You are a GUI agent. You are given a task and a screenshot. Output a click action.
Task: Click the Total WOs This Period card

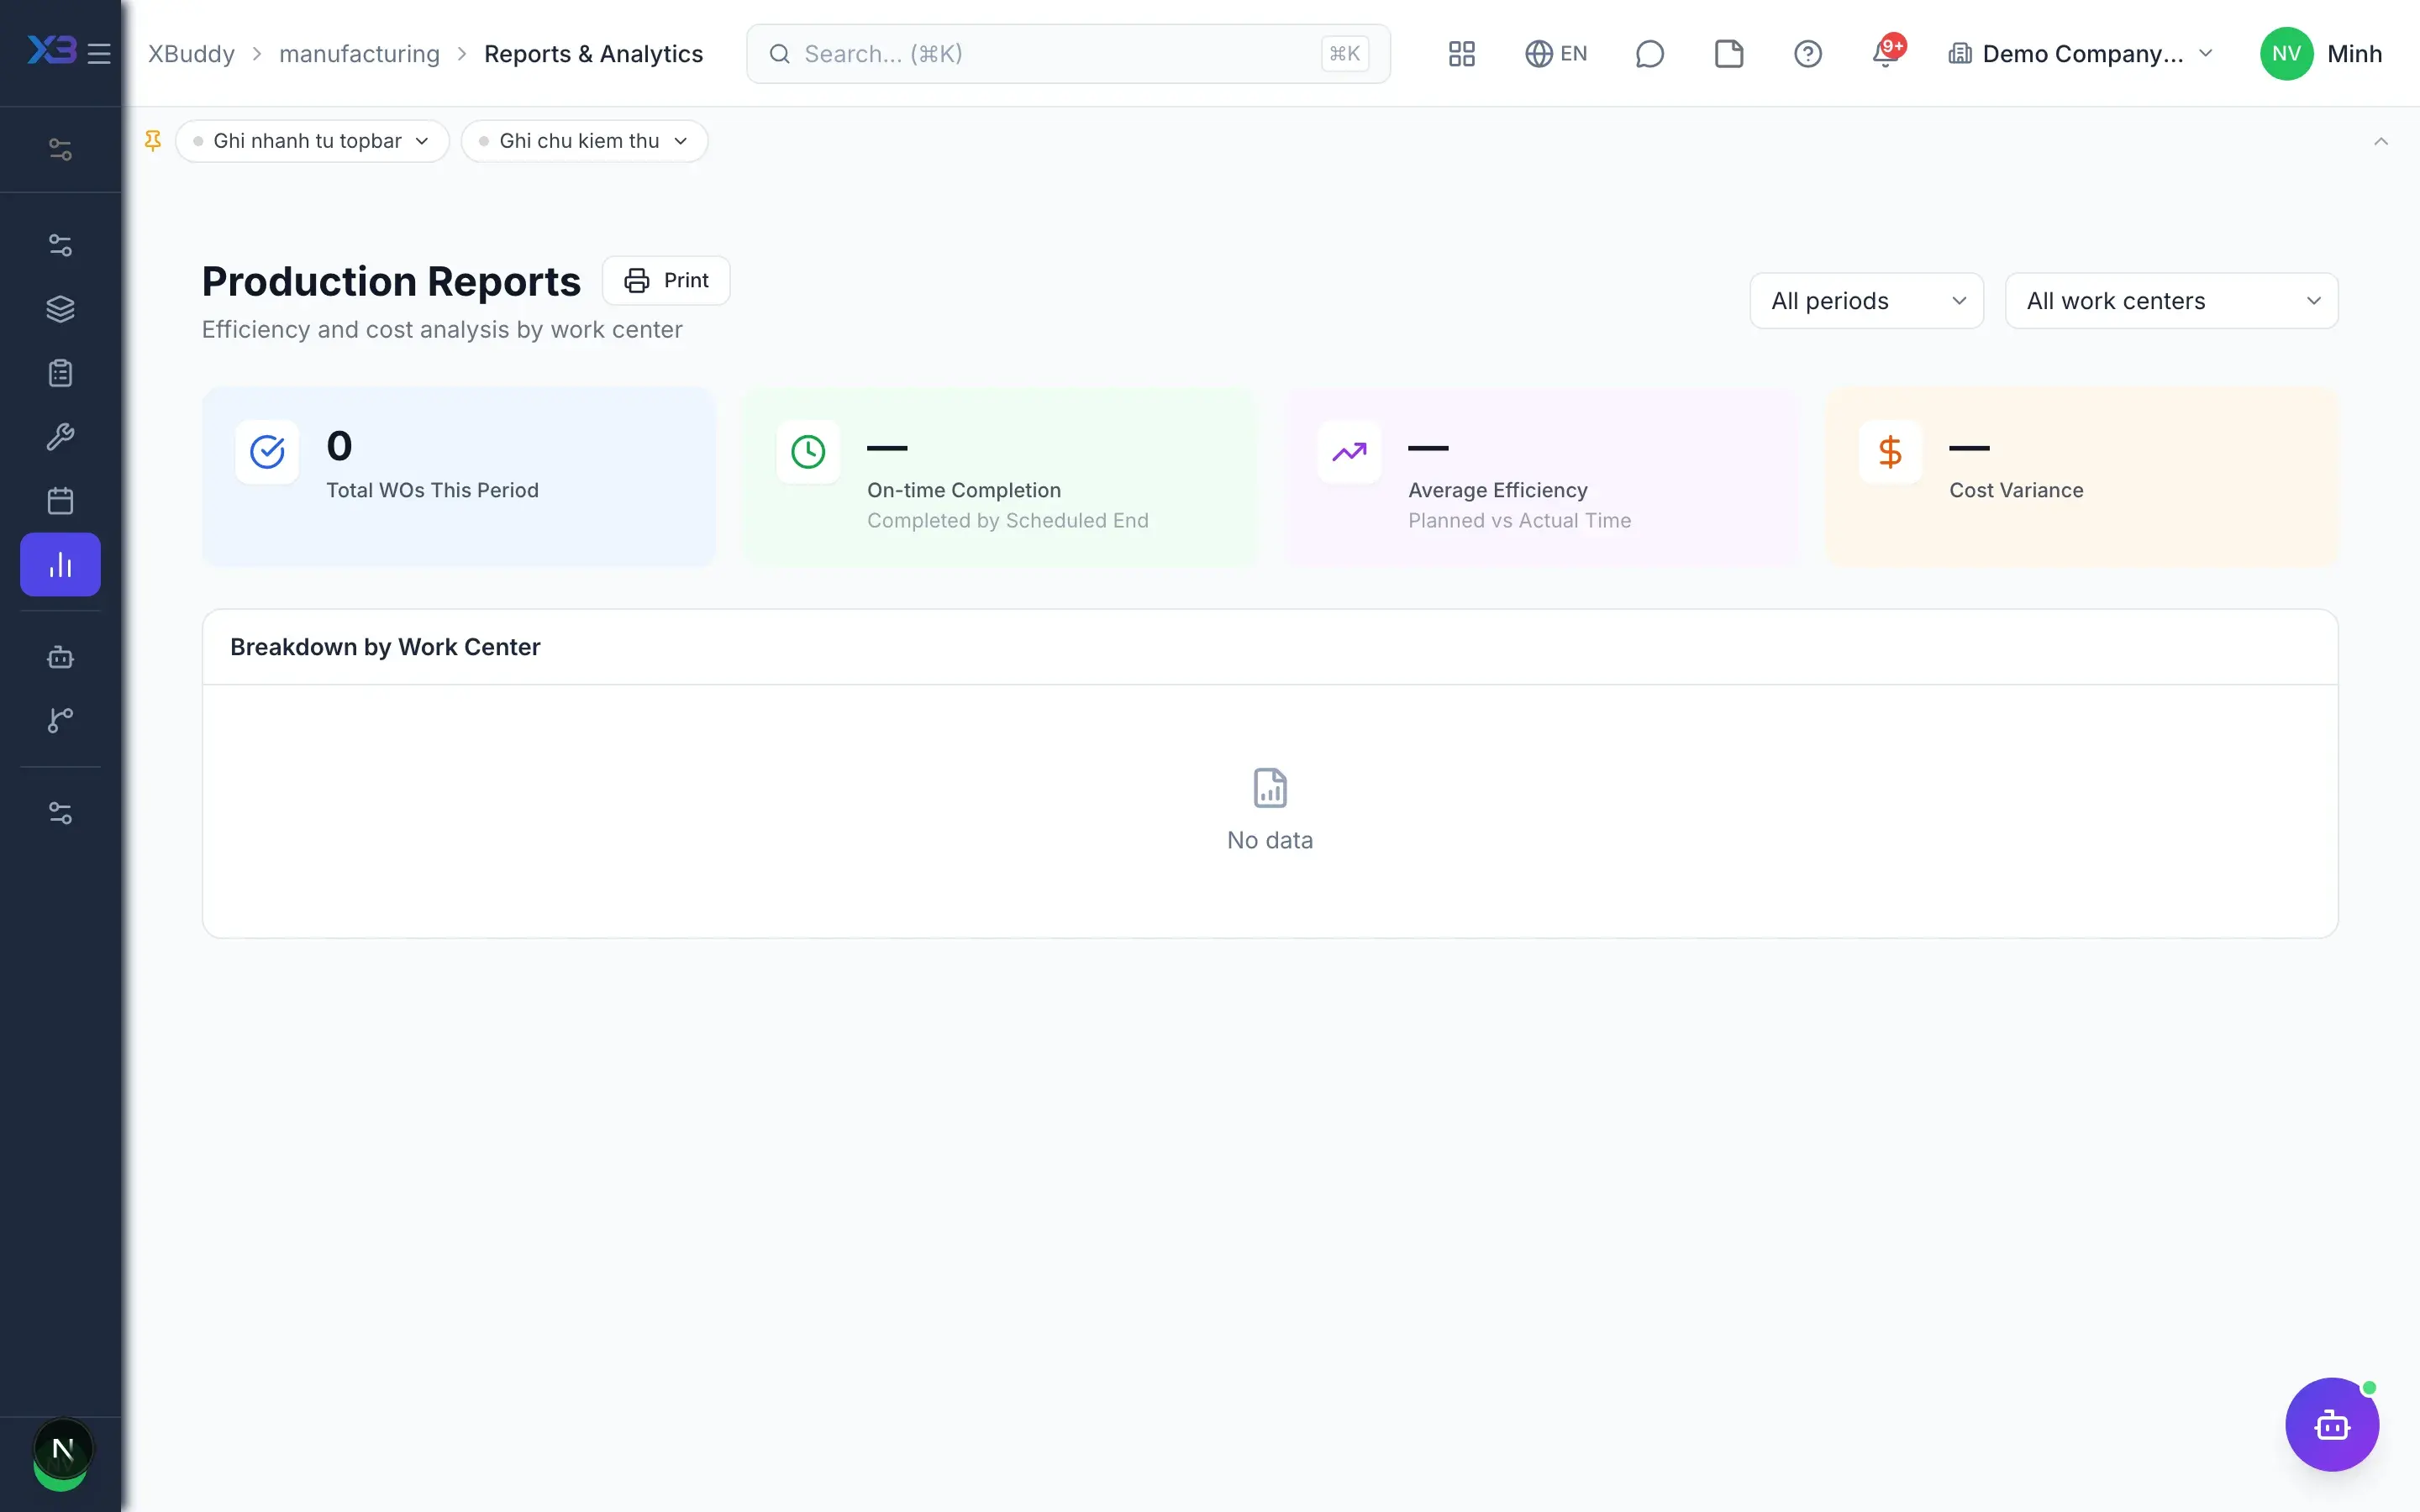(x=459, y=477)
